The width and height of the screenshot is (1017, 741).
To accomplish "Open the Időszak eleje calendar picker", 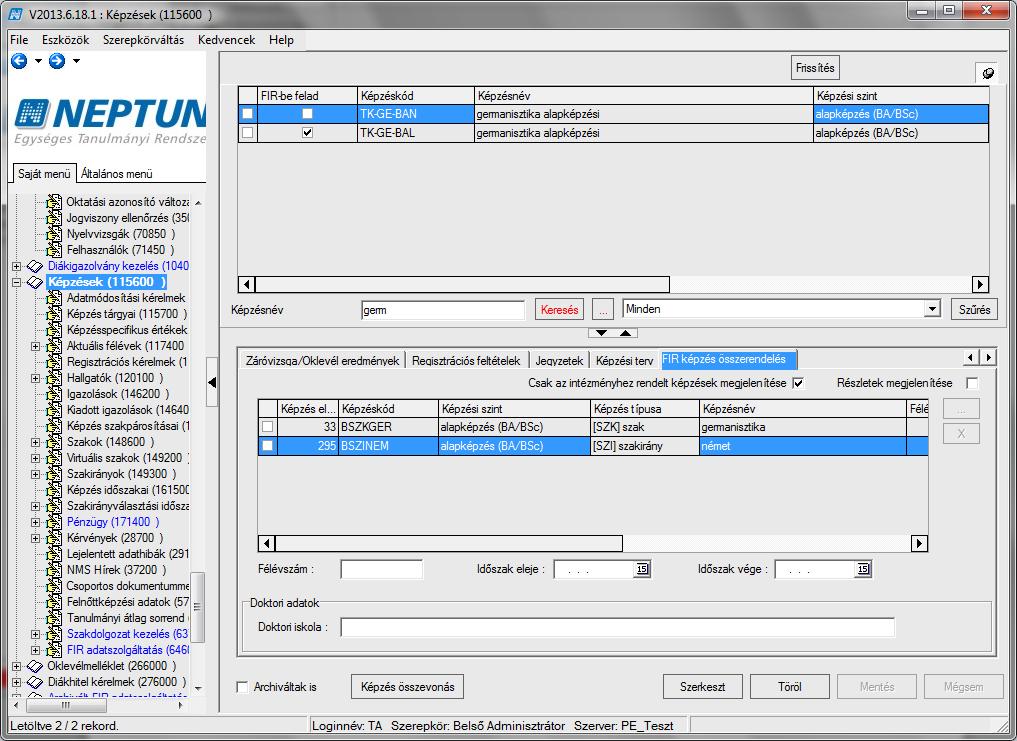I will [642, 569].
